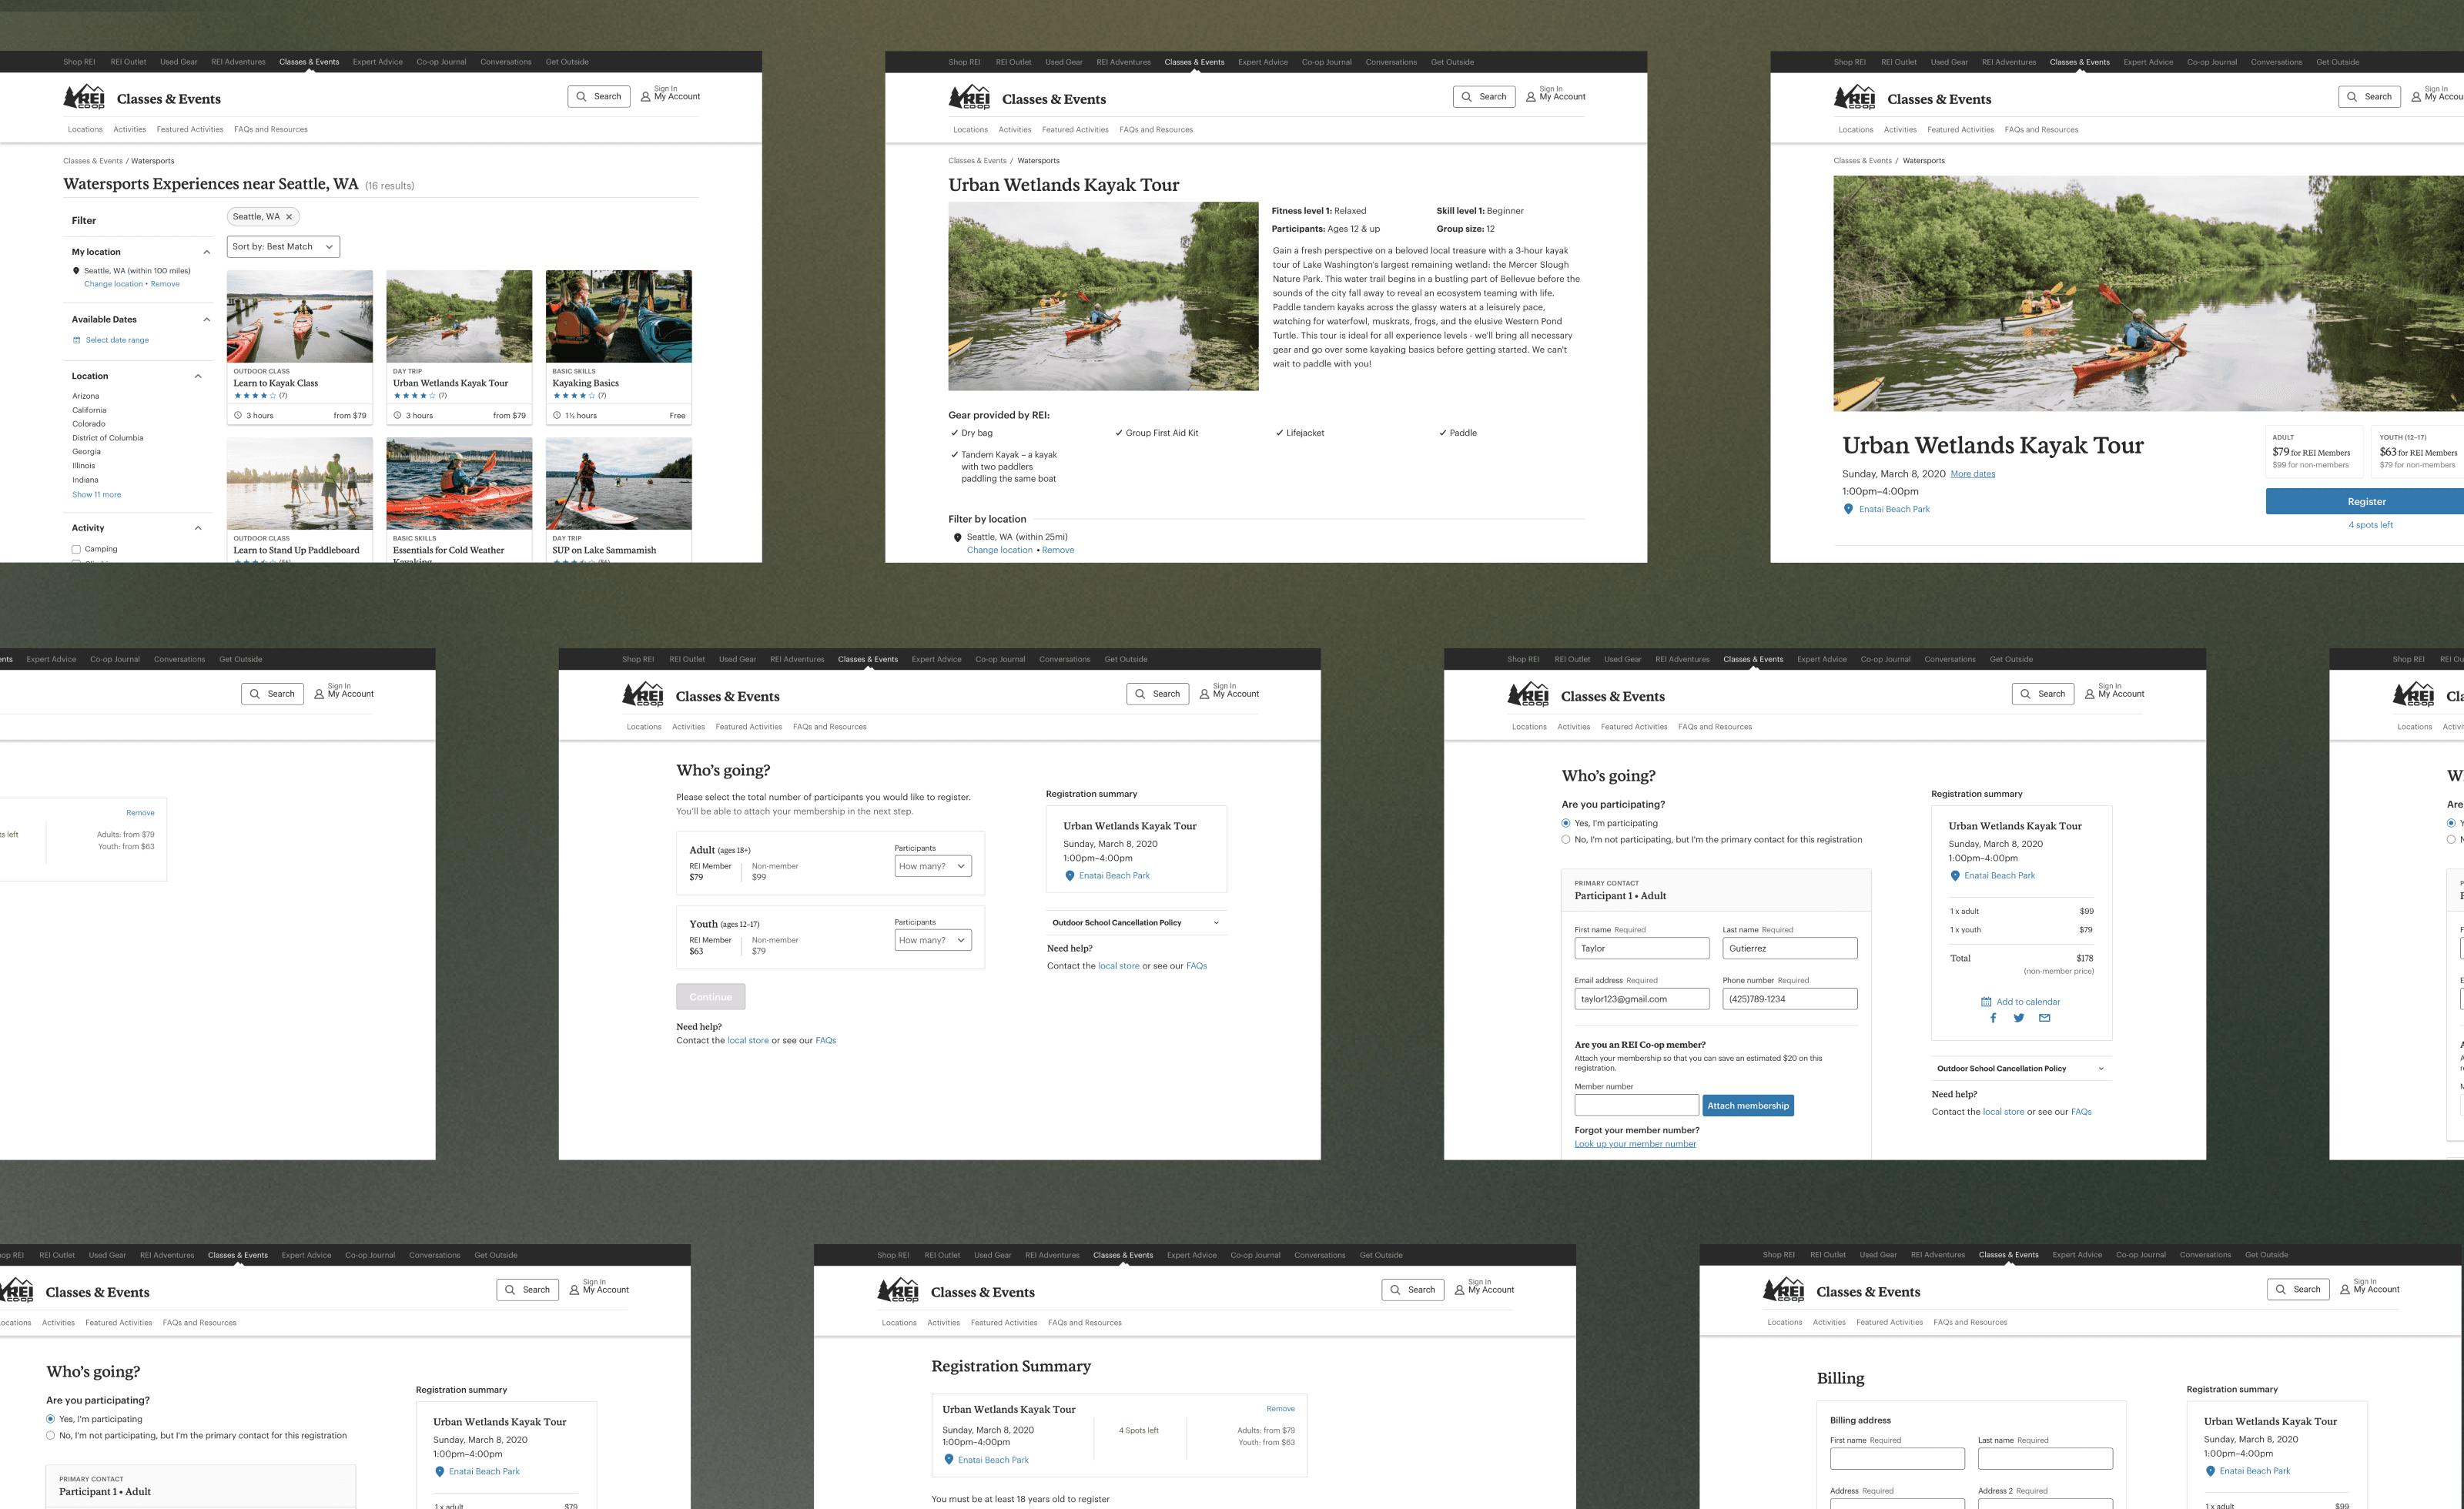Select No, I'm not participating on the Taylor form page
This screenshot has width=2464, height=1509.
[1566, 840]
